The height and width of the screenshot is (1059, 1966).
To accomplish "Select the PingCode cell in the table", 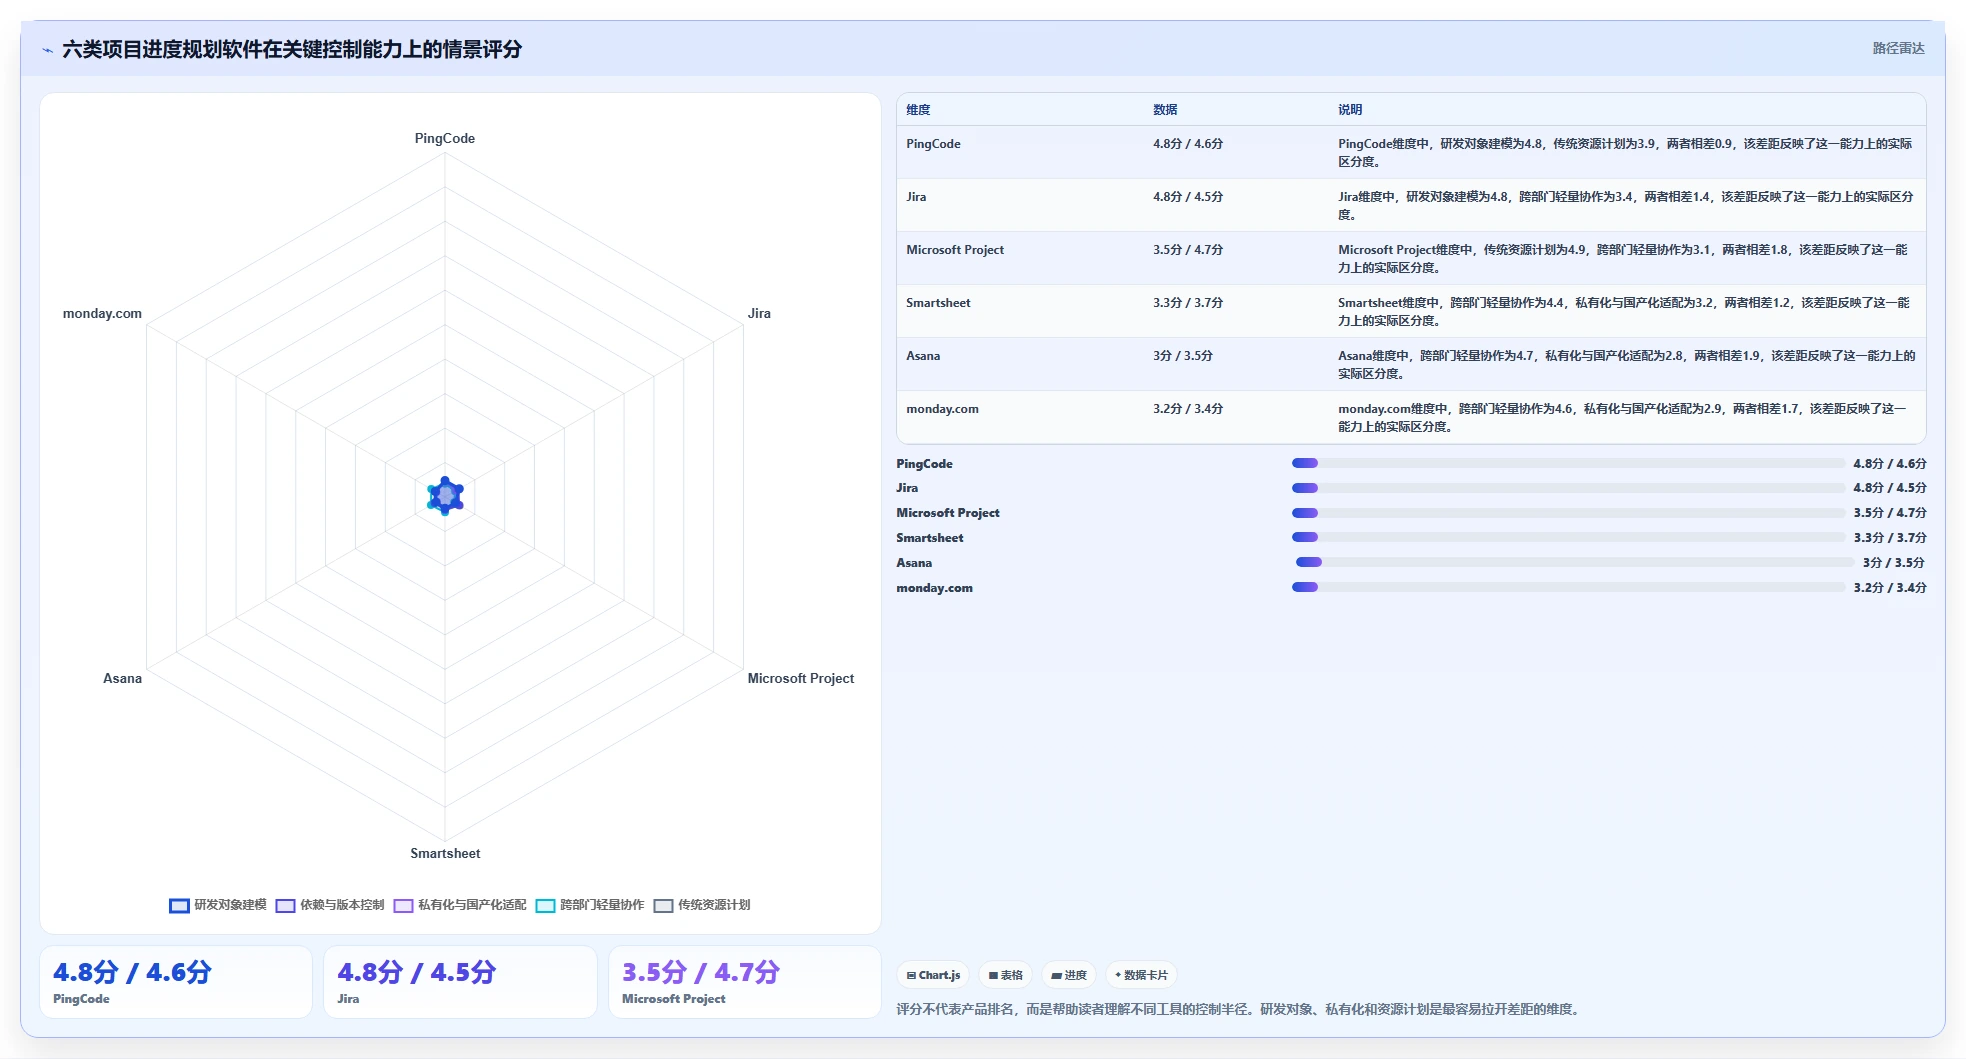I will 1020,152.
